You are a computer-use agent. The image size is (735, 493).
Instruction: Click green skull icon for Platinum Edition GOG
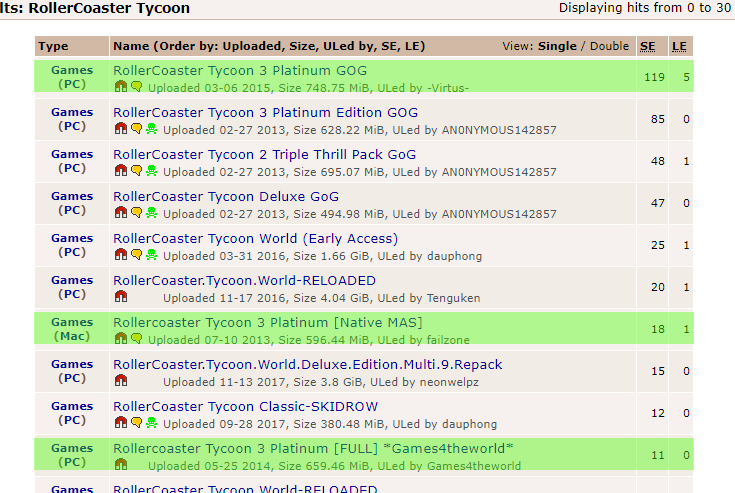point(151,128)
